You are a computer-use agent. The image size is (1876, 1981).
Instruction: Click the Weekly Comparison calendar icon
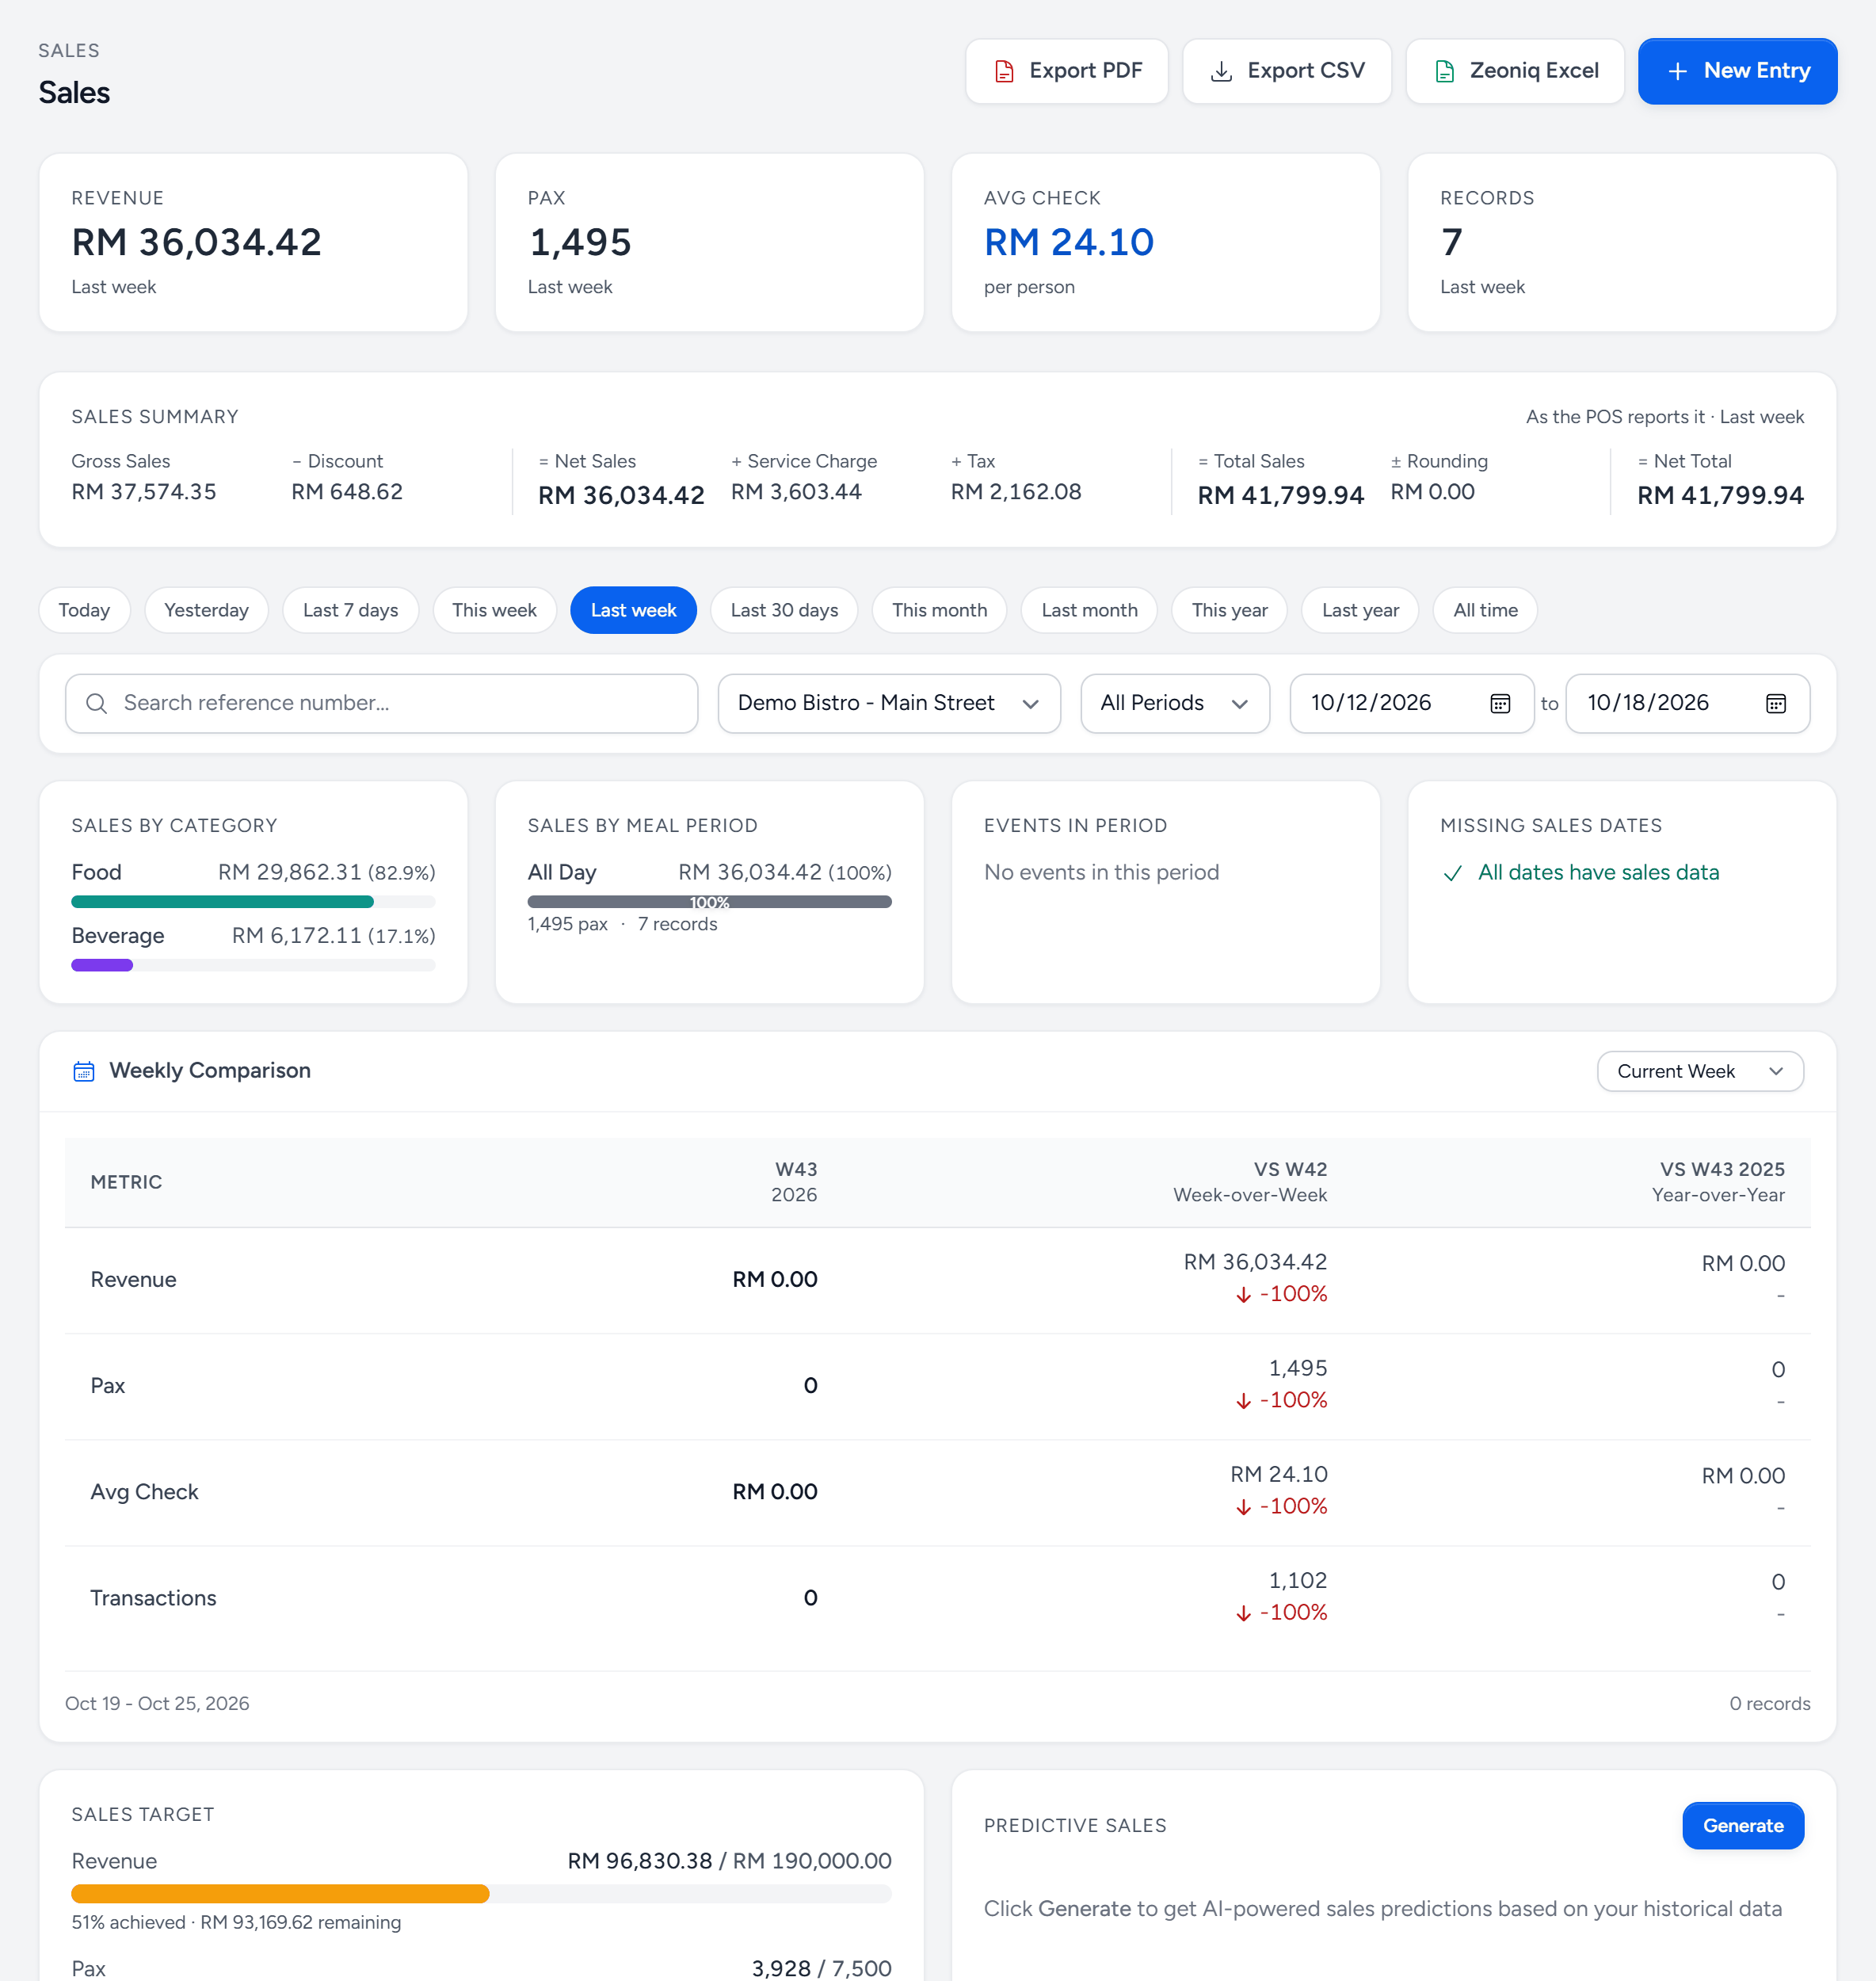[x=84, y=1072]
